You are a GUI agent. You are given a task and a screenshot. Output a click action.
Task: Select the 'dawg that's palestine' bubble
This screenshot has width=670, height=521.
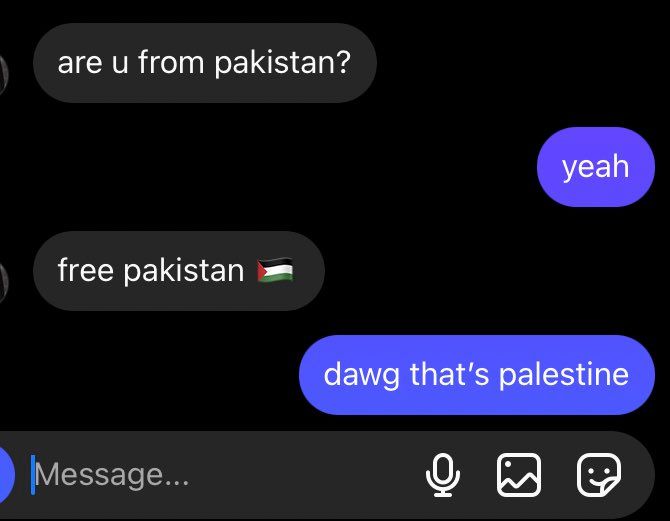(x=477, y=375)
